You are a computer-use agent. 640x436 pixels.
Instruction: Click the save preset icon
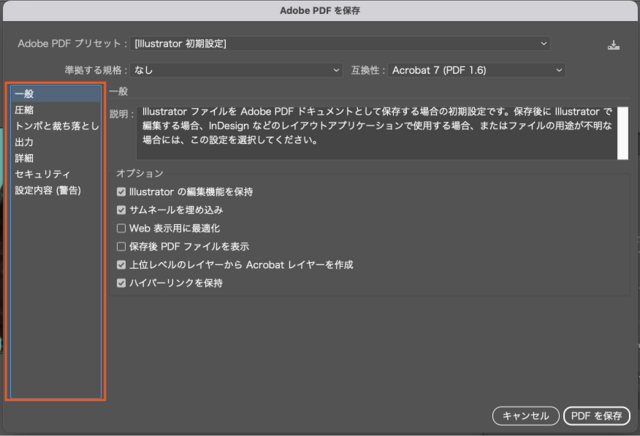click(x=613, y=45)
